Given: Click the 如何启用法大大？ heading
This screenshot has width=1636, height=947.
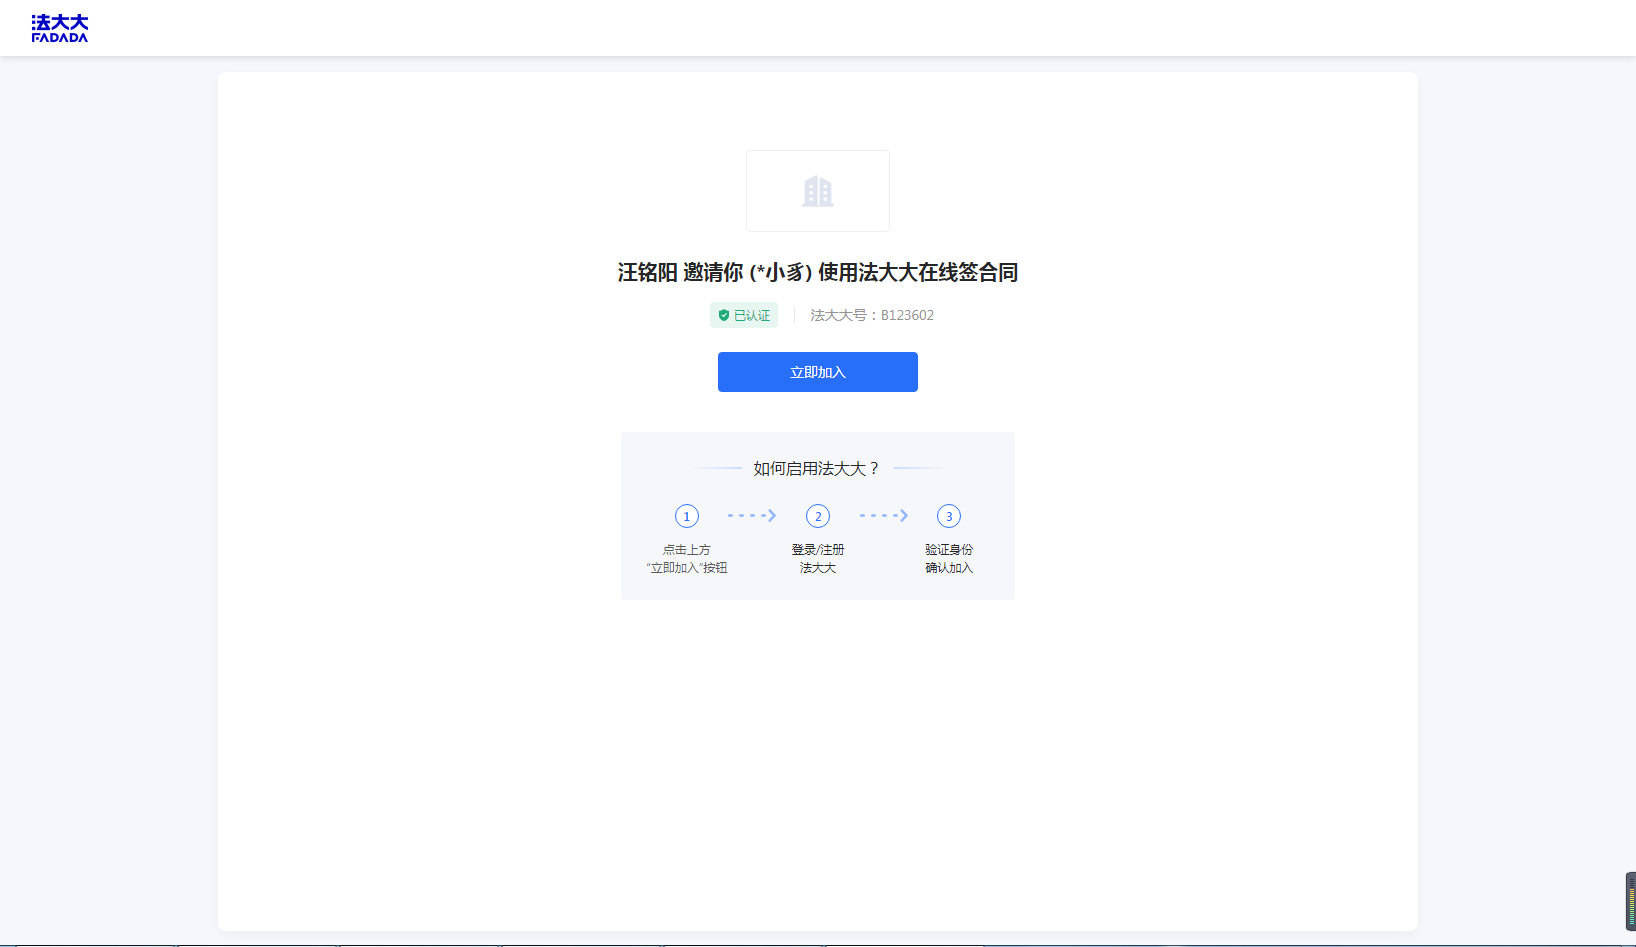Looking at the screenshot, I should tap(818, 468).
